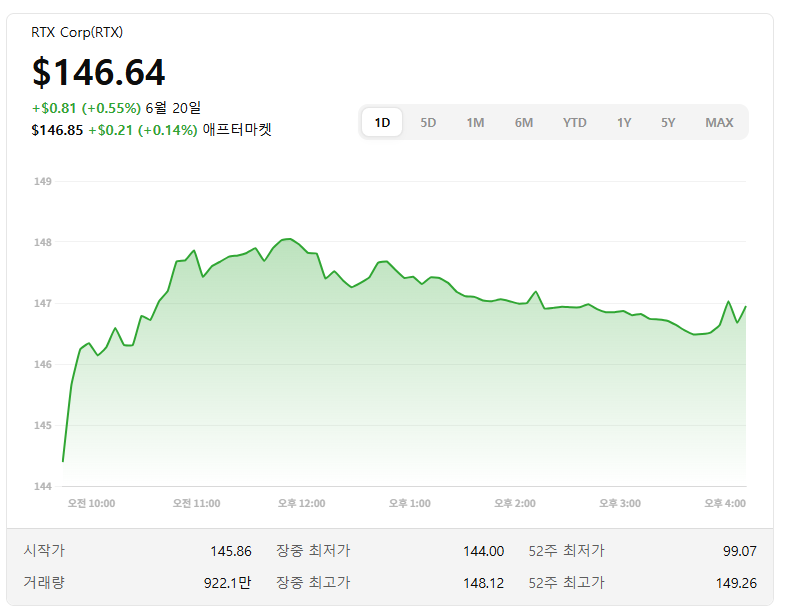
Task: Switch chart to 5D range
Action: (x=428, y=122)
